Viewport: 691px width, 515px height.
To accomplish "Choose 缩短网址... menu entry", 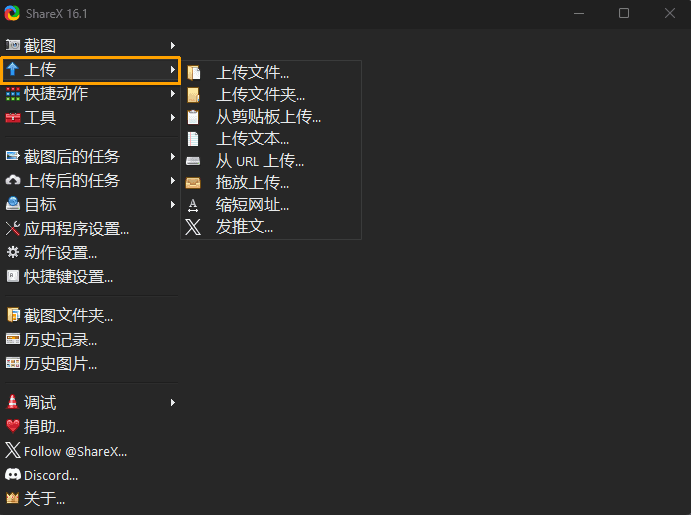I will click(271, 205).
